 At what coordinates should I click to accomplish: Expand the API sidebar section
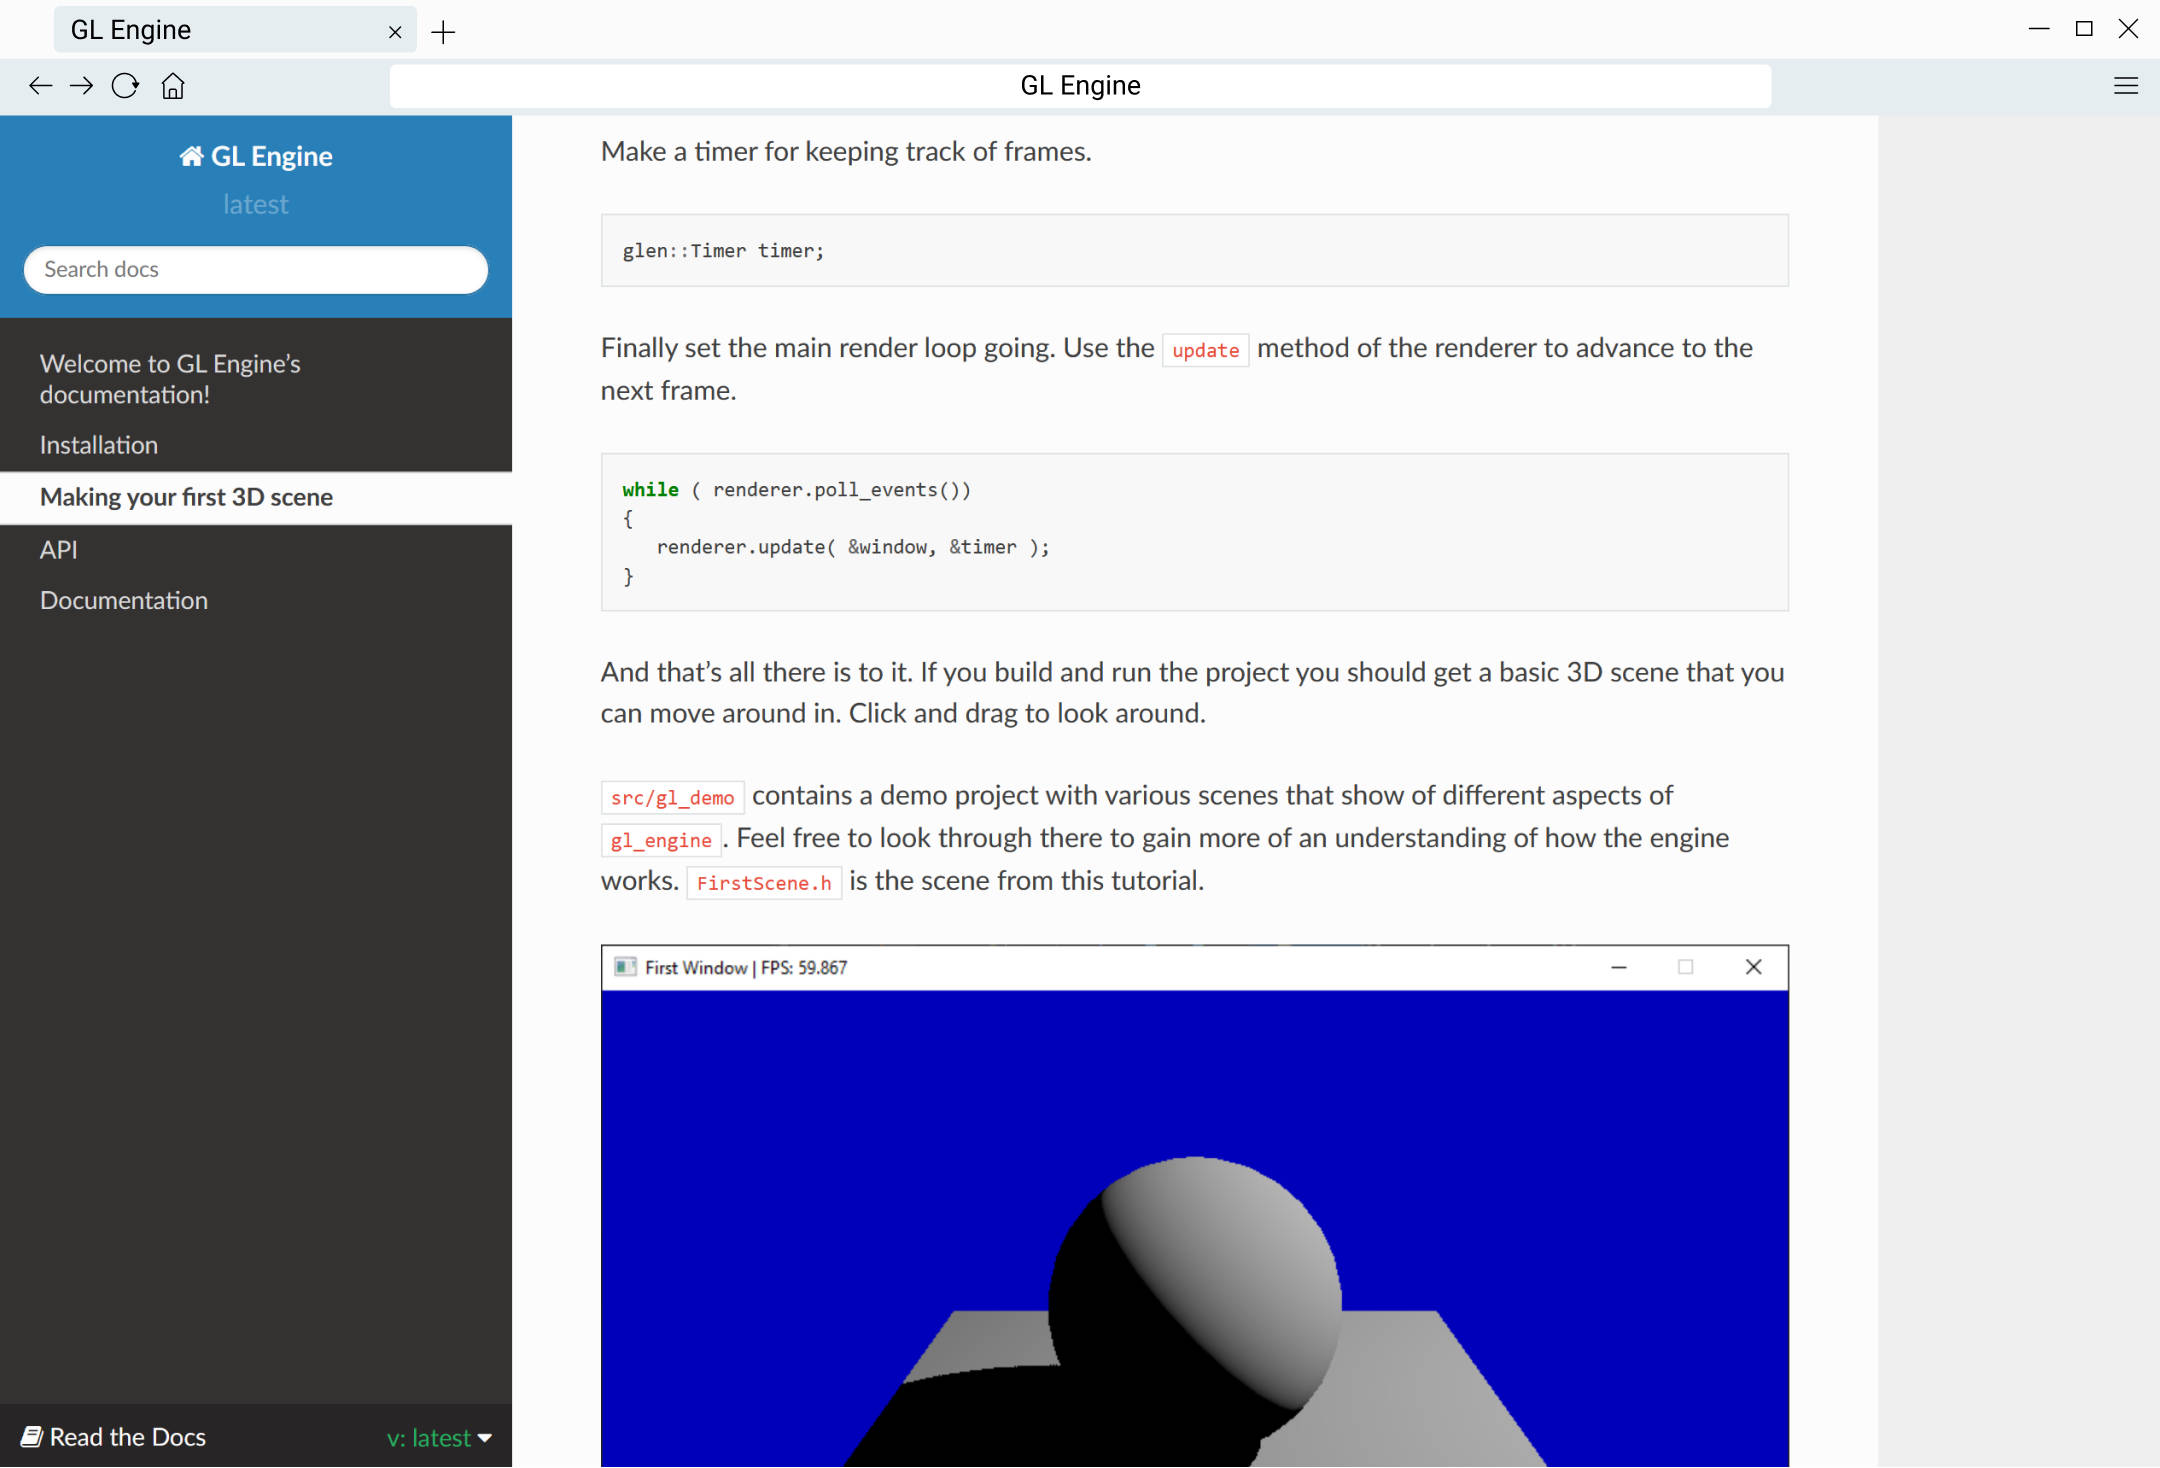[61, 547]
